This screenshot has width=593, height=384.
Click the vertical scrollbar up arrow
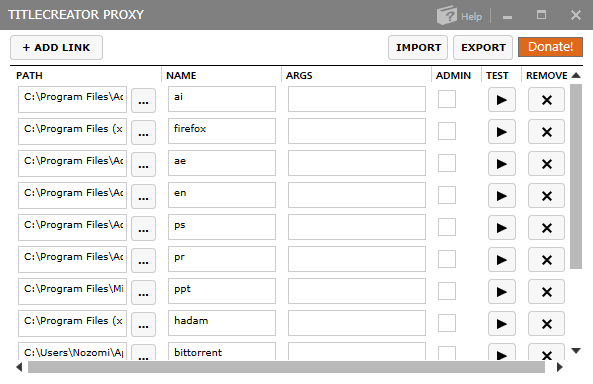576,75
